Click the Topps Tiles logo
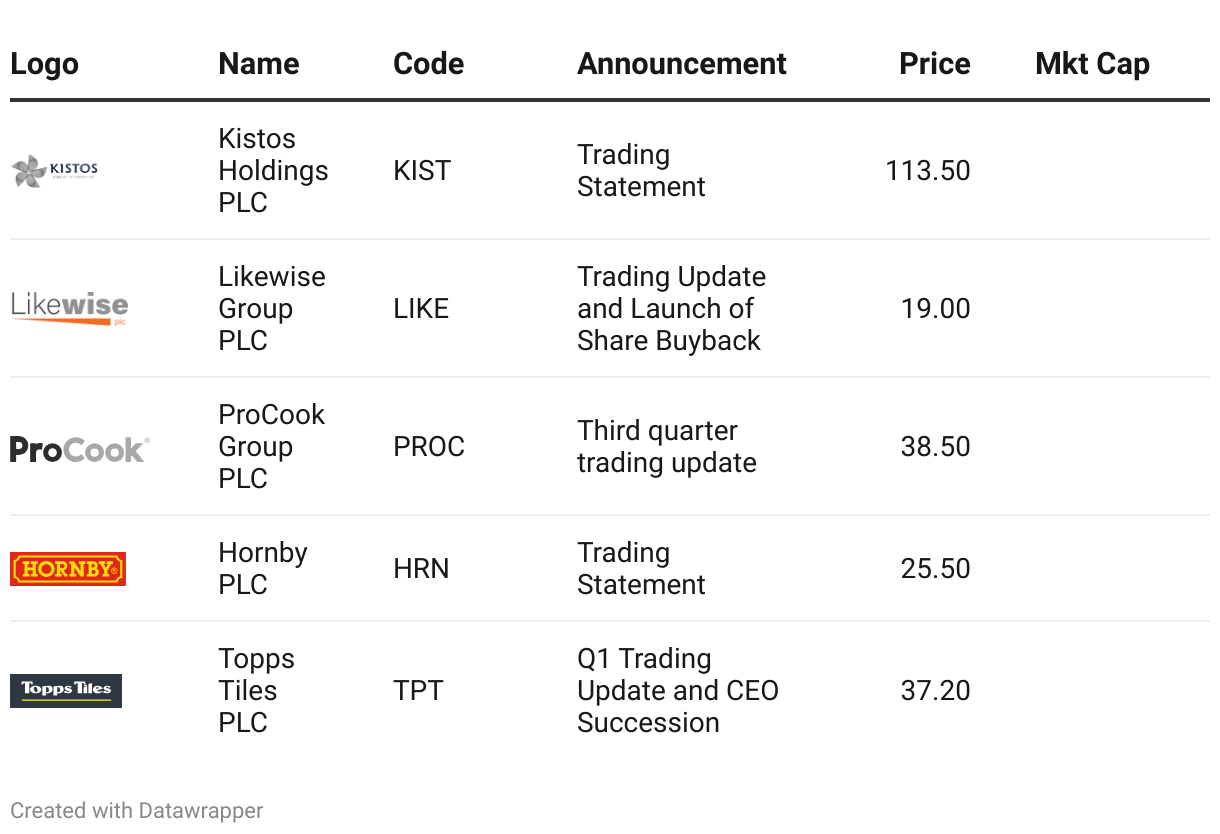1220x834 pixels. [x=66, y=690]
